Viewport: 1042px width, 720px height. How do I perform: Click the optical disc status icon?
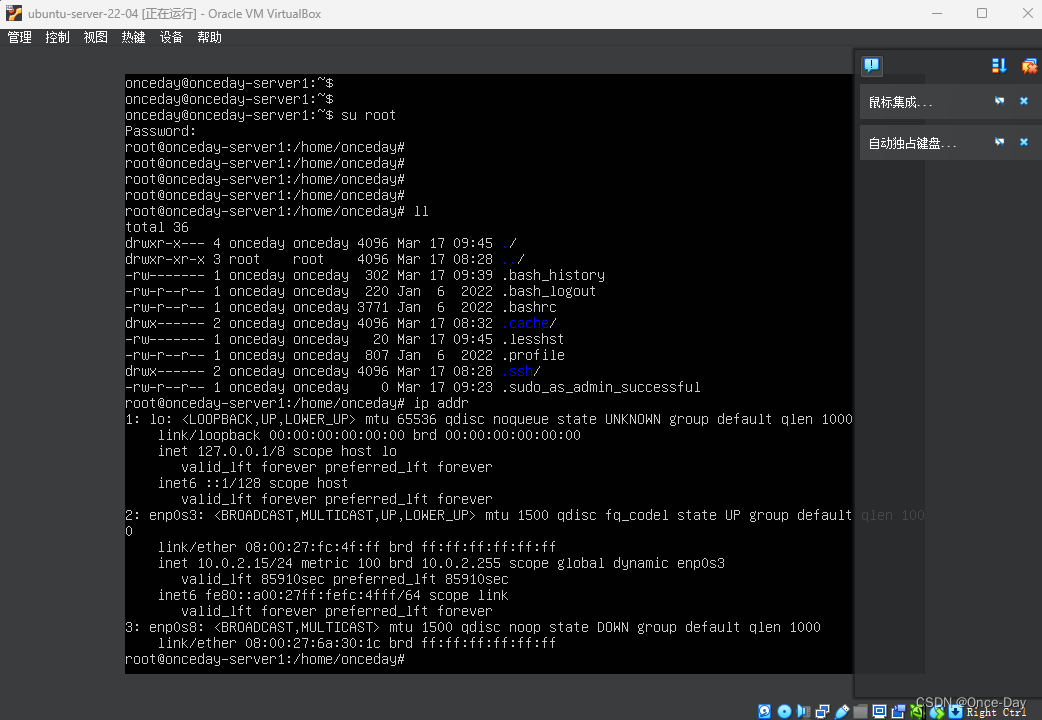[784, 711]
